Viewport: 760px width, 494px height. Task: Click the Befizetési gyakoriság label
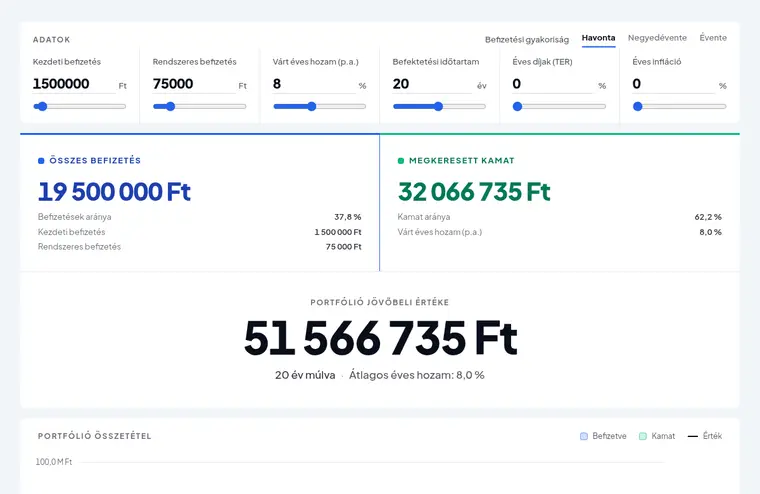click(527, 40)
